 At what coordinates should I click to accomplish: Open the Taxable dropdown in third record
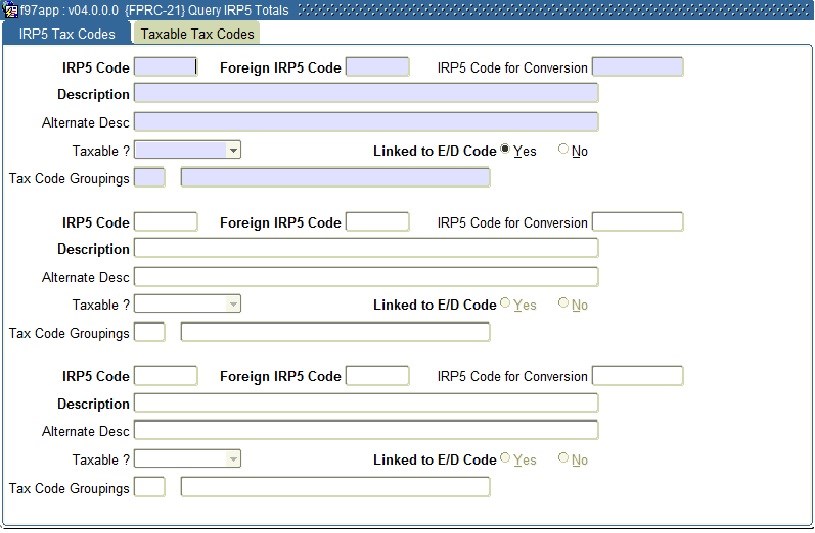tap(233, 459)
